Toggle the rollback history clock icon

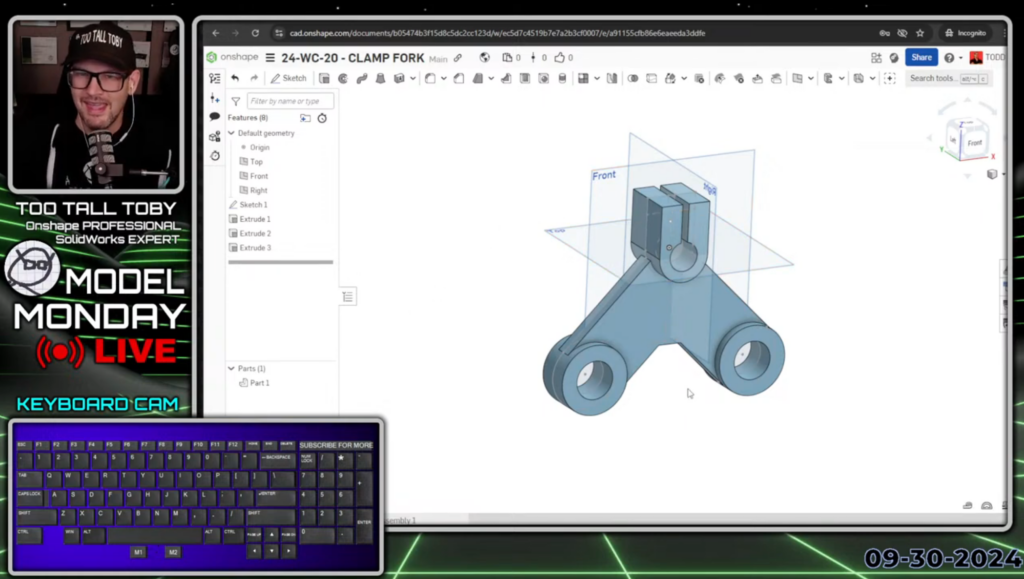tap(322, 118)
